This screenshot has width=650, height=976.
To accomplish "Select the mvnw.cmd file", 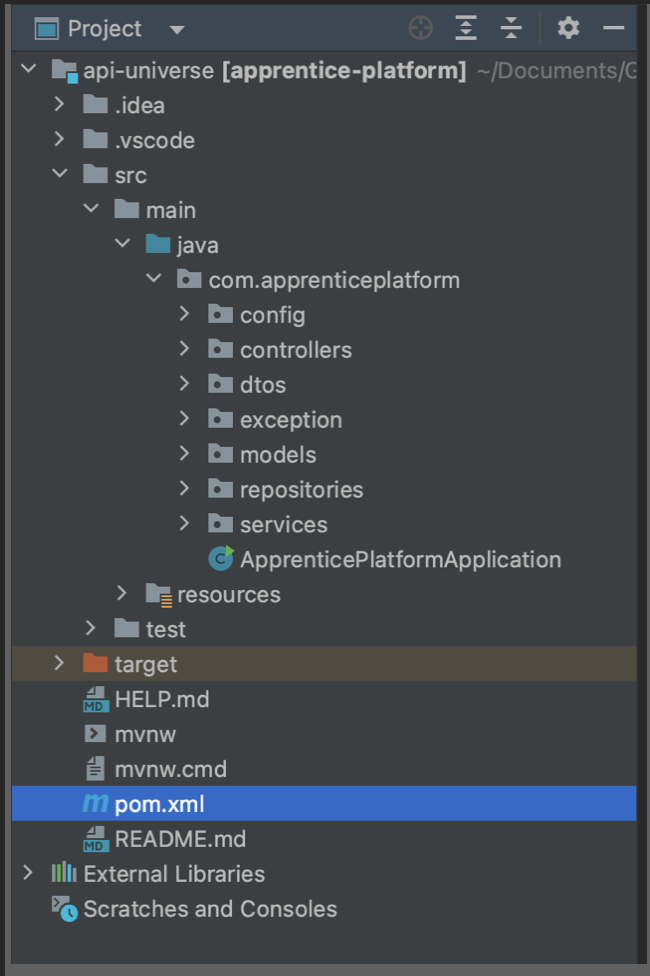I will pyautogui.click(x=170, y=769).
